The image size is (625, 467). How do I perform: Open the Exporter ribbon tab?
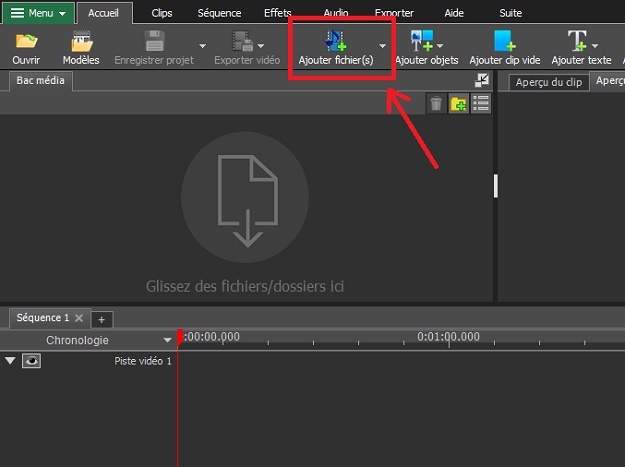(x=394, y=13)
